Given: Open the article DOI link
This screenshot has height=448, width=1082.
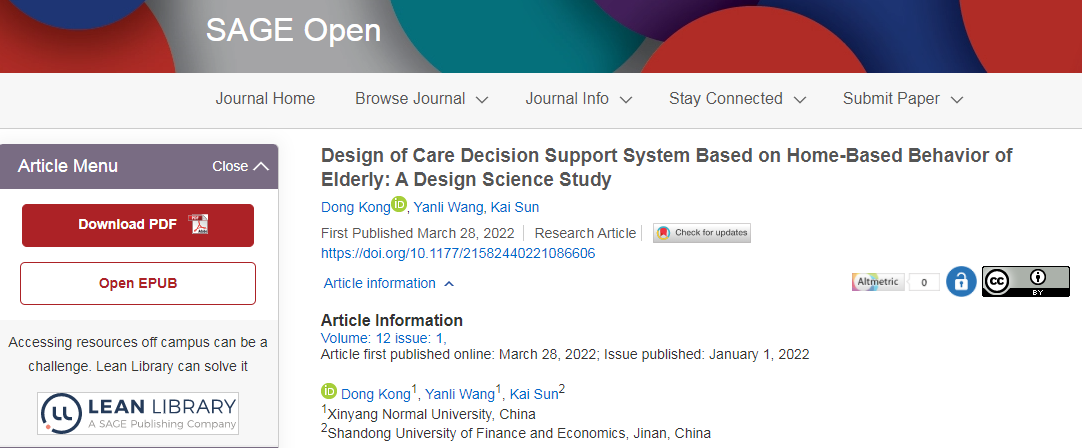Looking at the screenshot, I should (x=458, y=254).
